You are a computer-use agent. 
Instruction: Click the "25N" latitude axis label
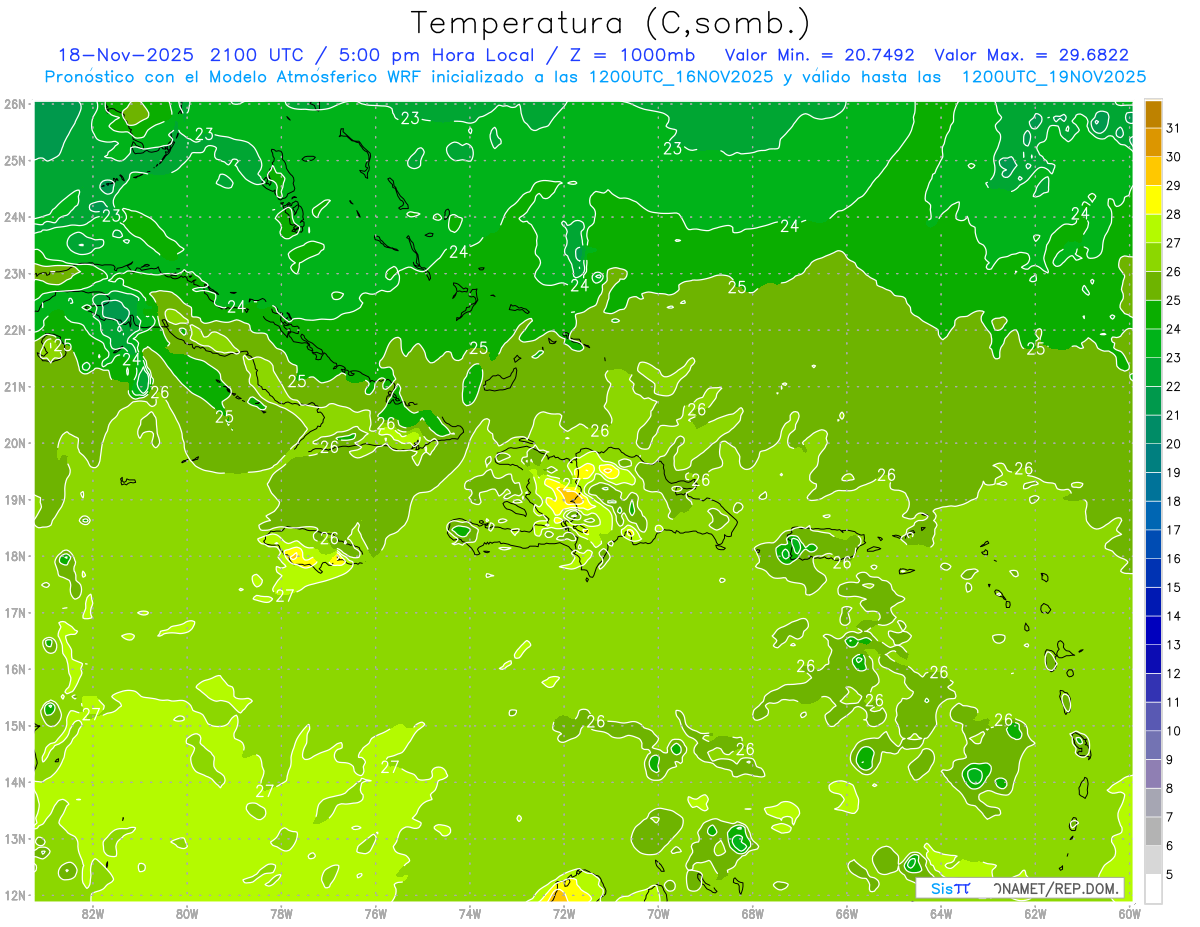pos(15,160)
